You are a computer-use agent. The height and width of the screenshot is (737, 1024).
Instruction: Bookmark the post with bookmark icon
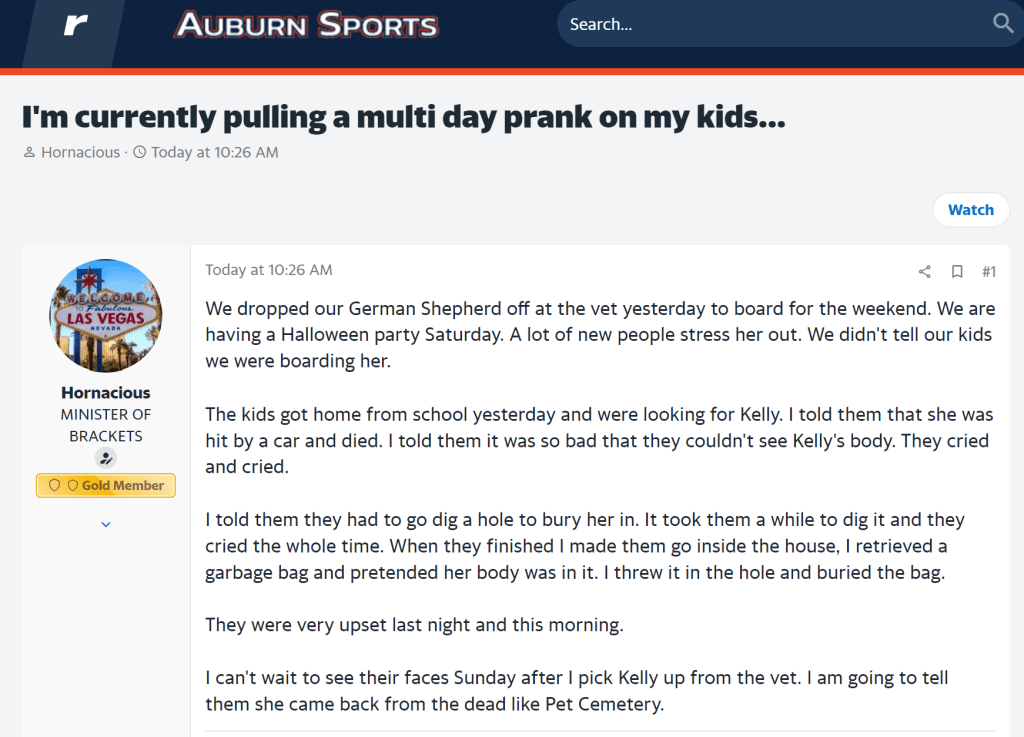[957, 271]
